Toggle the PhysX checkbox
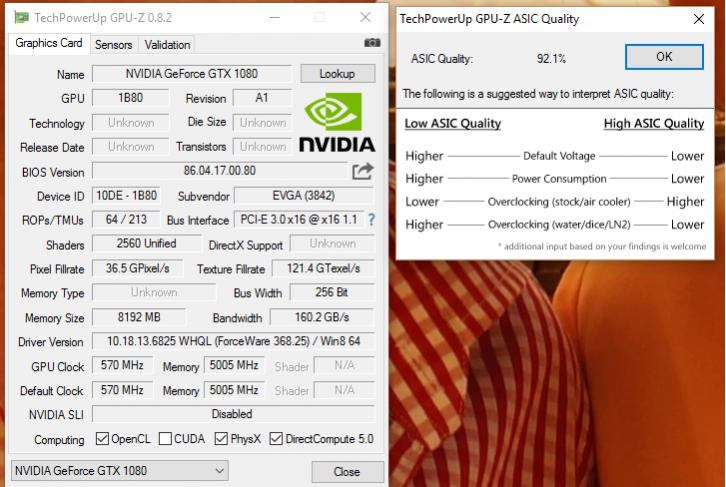The height and width of the screenshot is (487, 726). 221,438
